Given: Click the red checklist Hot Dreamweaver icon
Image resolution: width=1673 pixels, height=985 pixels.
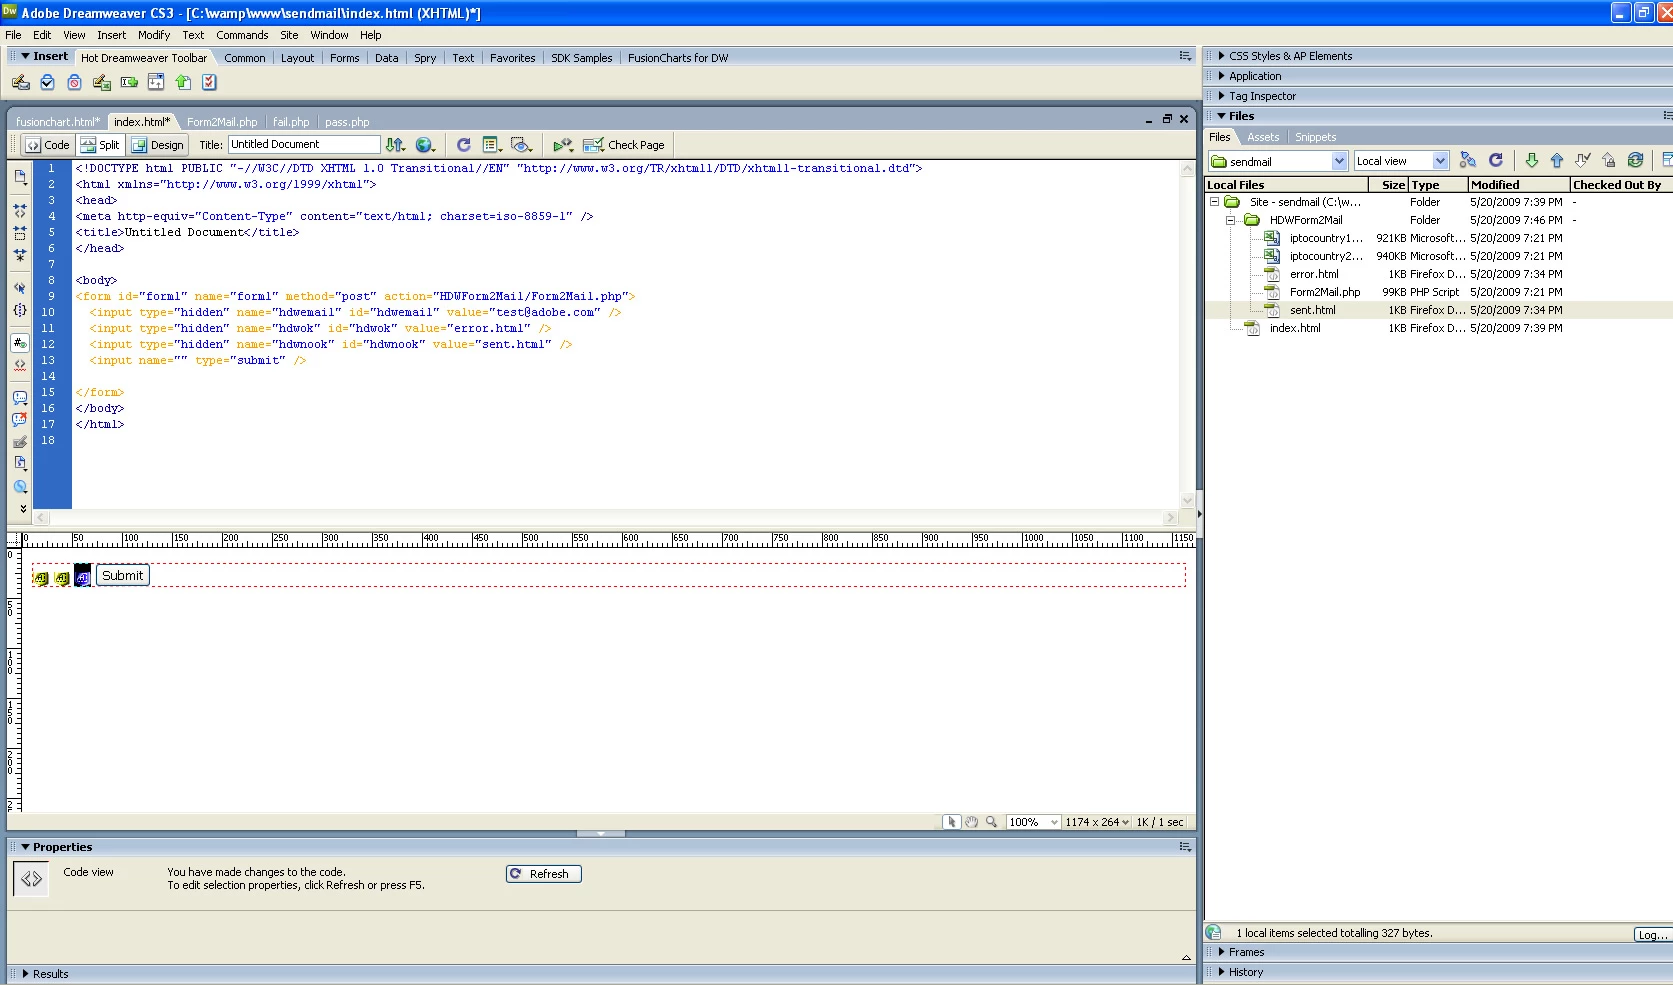Looking at the screenshot, I should pos(209,82).
